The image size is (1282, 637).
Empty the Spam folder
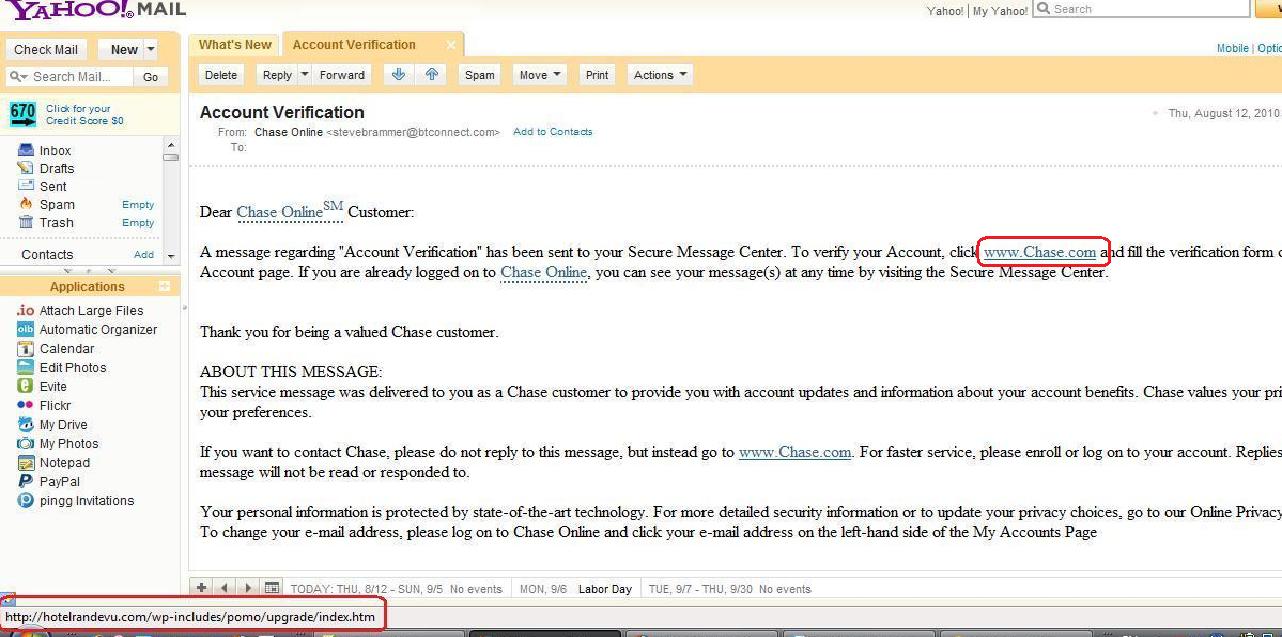[138, 205]
